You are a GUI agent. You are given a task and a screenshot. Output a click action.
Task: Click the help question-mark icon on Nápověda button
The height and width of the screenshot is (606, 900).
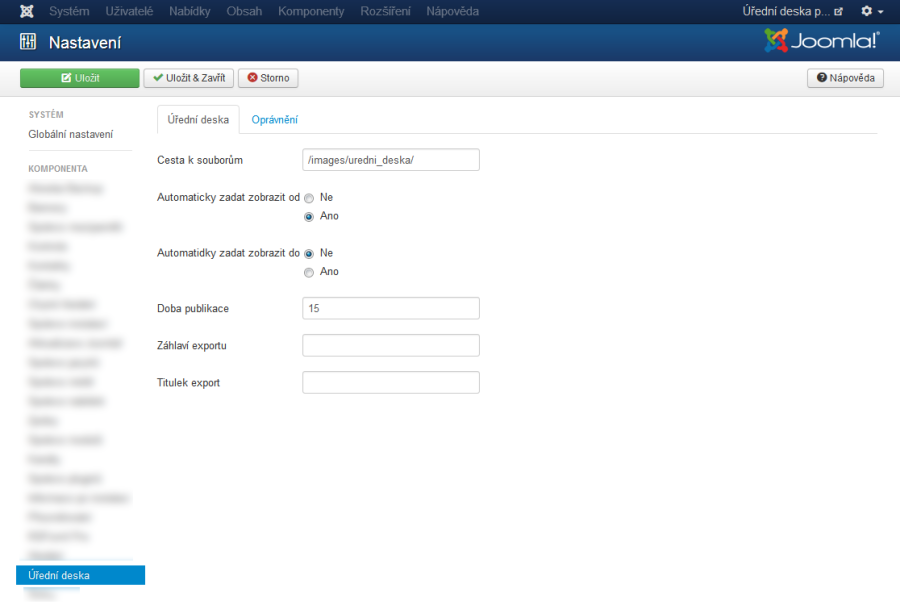[x=822, y=77]
